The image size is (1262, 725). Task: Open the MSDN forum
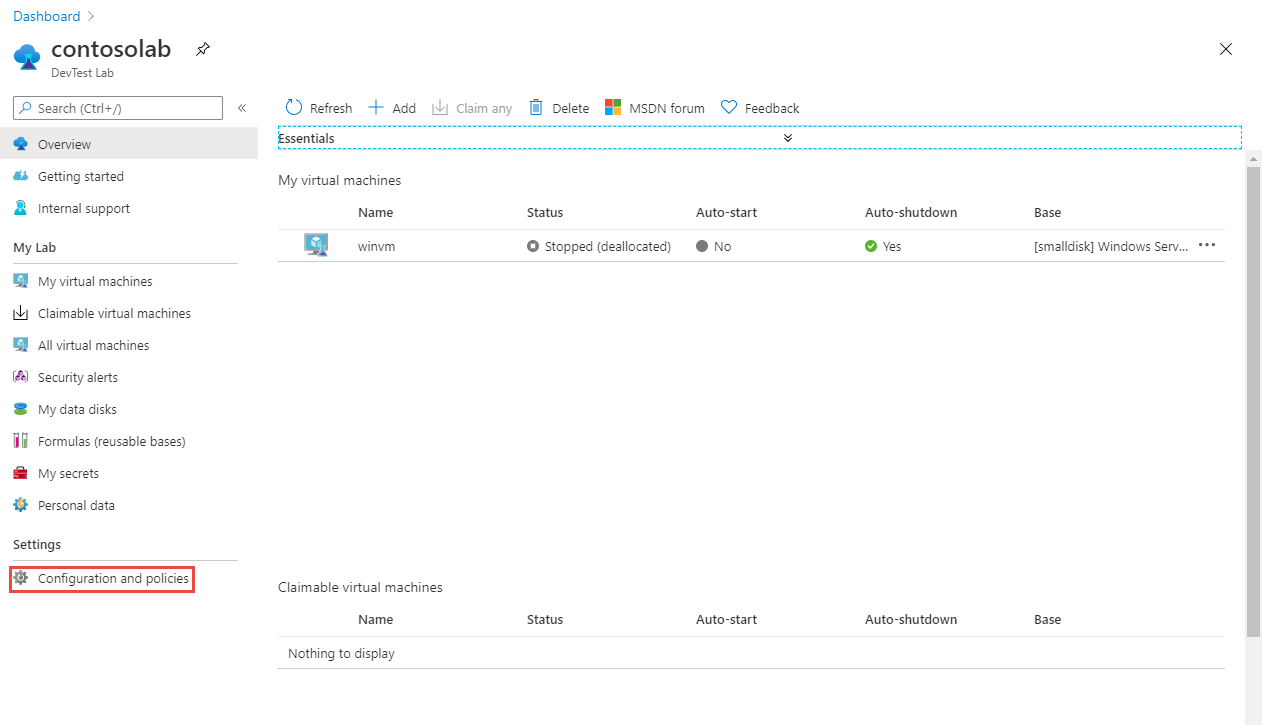click(655, 107)
